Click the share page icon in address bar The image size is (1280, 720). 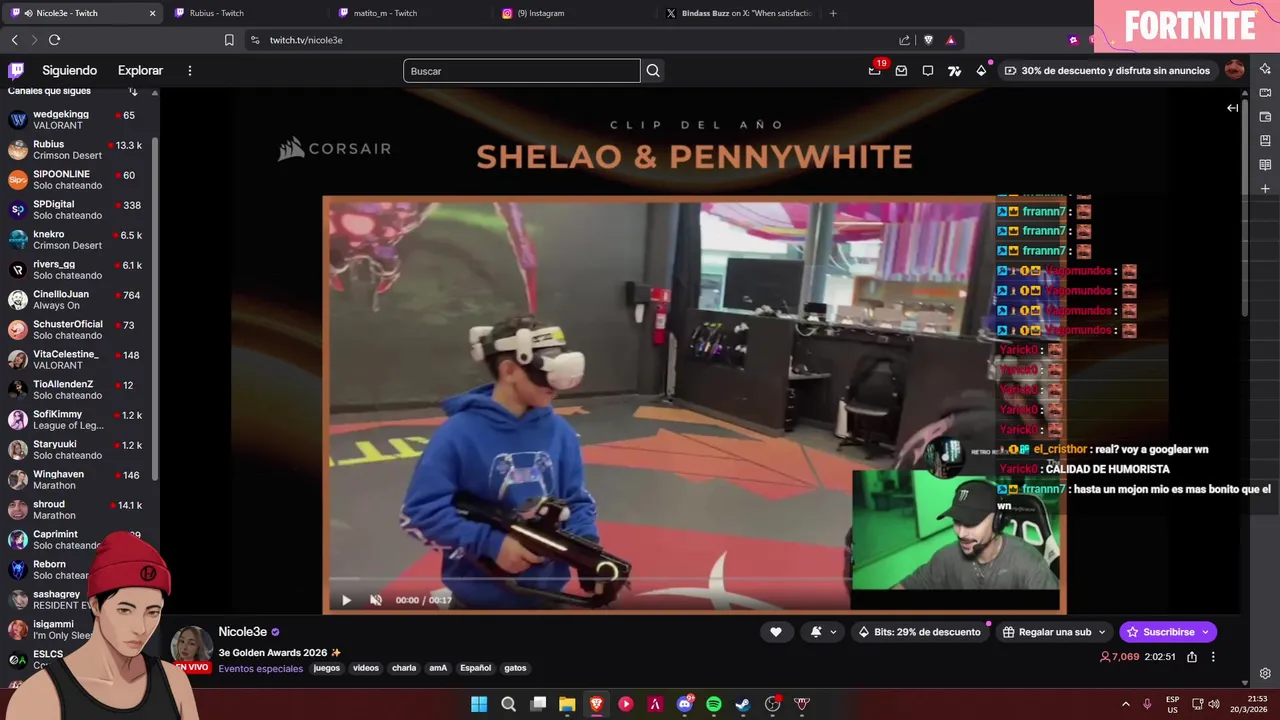click(x=905, y=40)
